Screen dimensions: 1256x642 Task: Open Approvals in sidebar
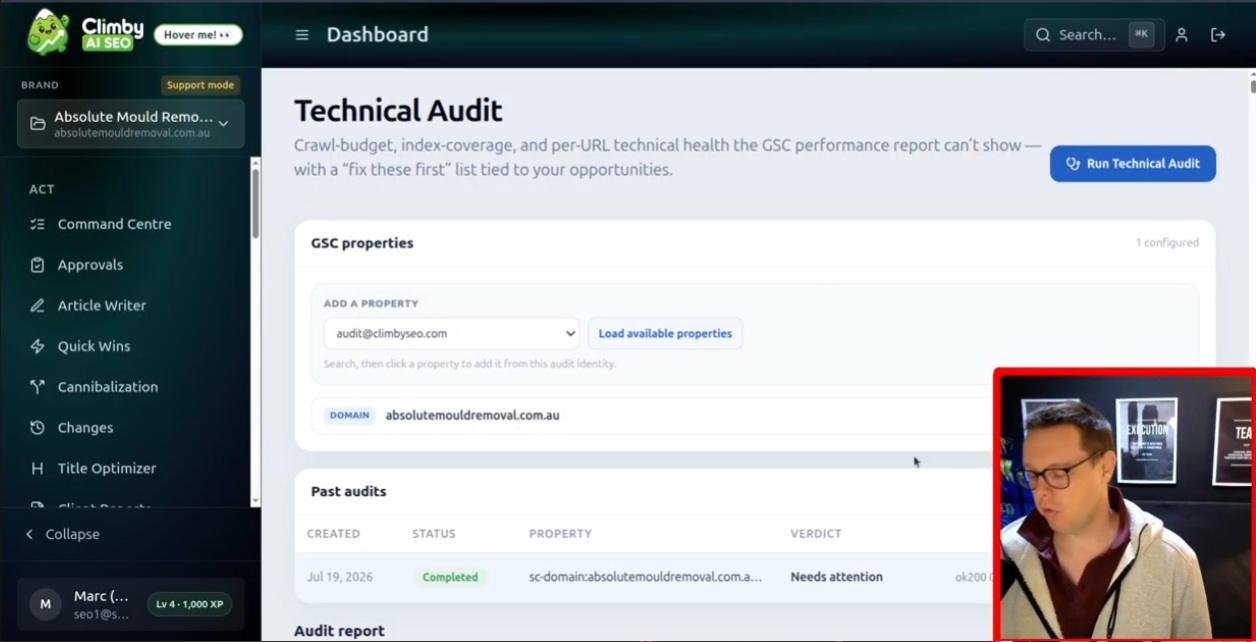pyautogui.click(x=90, y=265)
